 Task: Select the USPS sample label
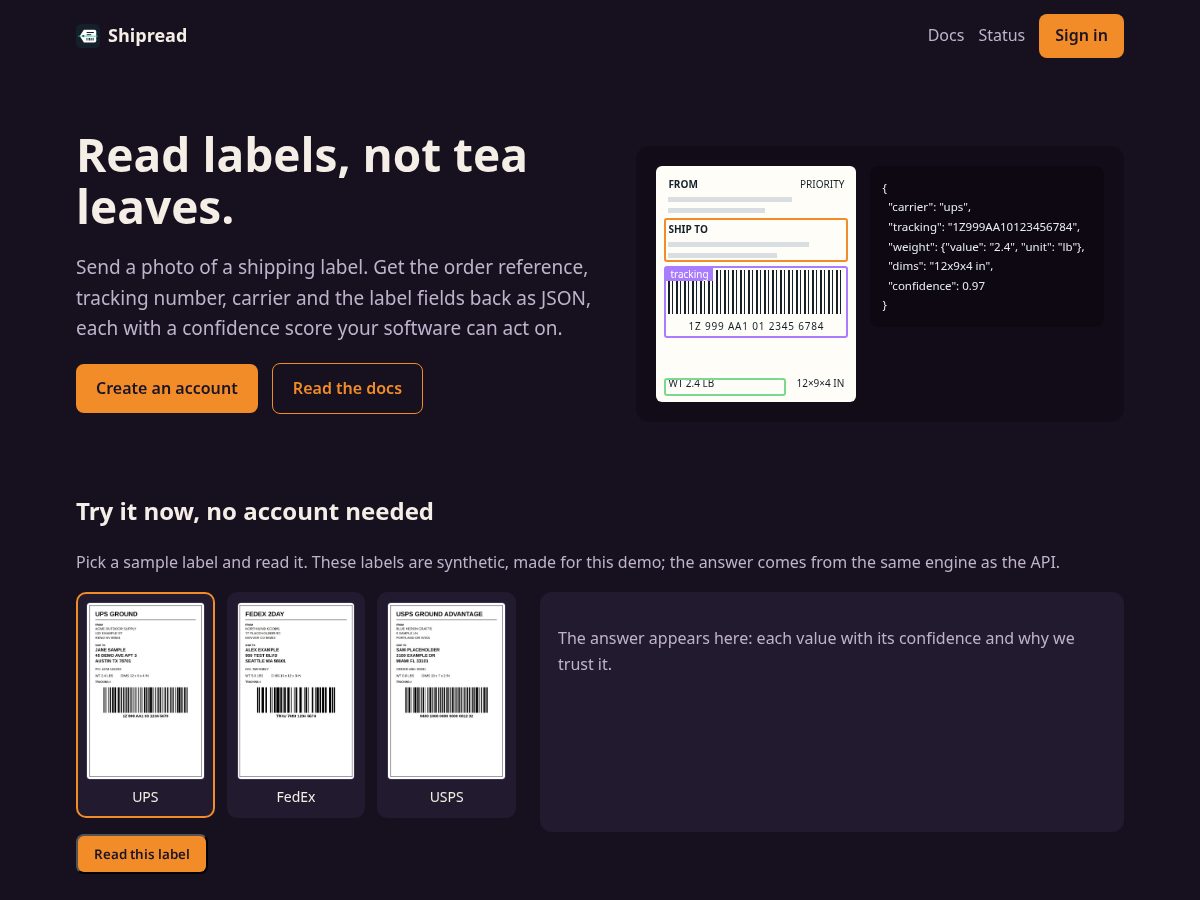446,705
